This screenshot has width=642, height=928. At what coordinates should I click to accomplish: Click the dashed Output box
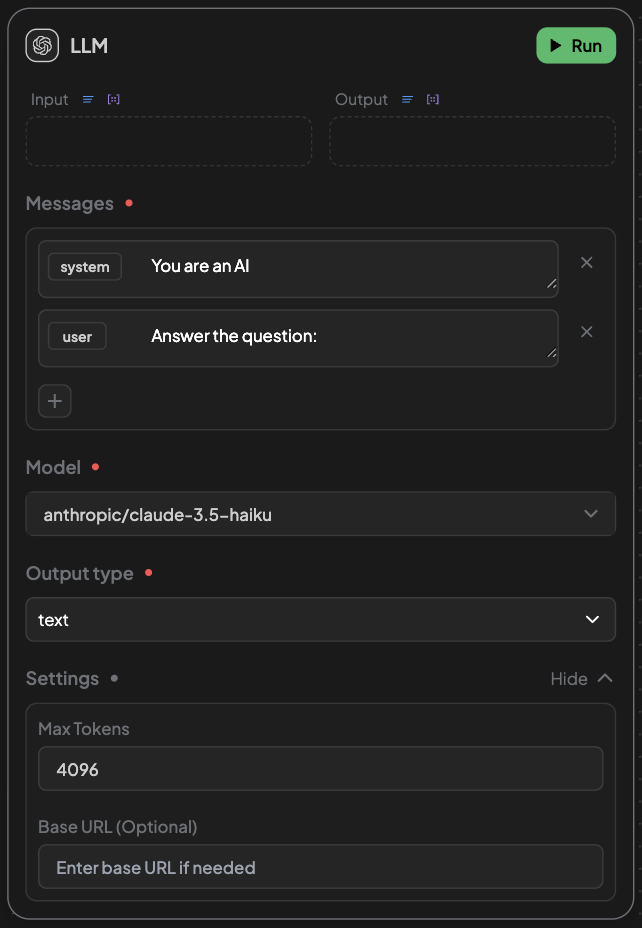click(x=472, y=141)
